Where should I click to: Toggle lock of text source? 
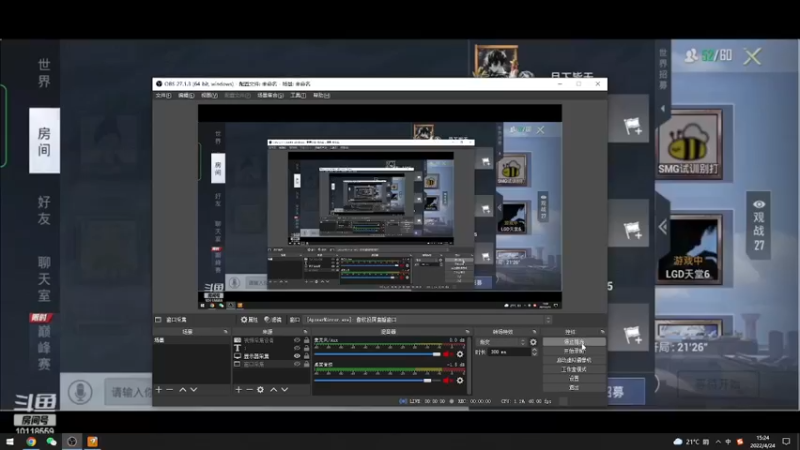306,348
